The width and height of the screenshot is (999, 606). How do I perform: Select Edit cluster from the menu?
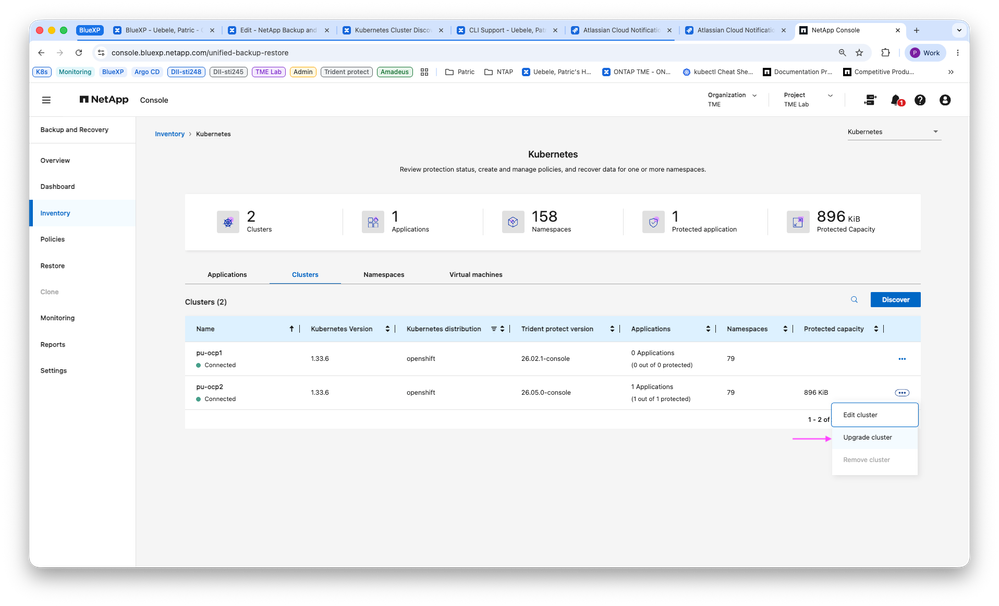coord(875,415)
